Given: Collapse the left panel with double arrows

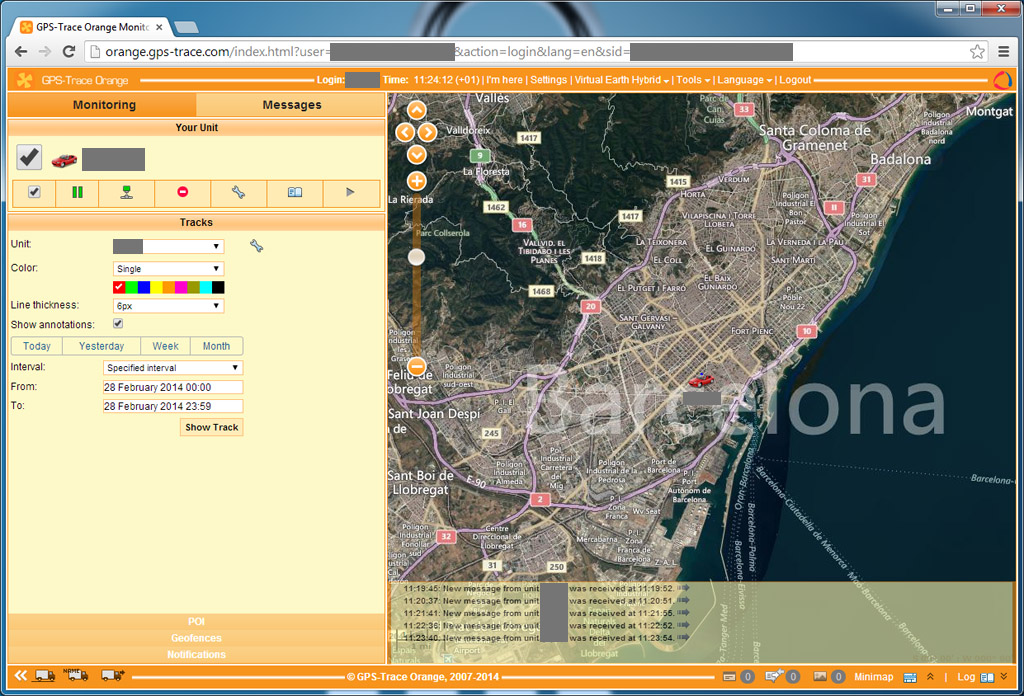Looking at the screenshot, I should [x=21, y=676].
